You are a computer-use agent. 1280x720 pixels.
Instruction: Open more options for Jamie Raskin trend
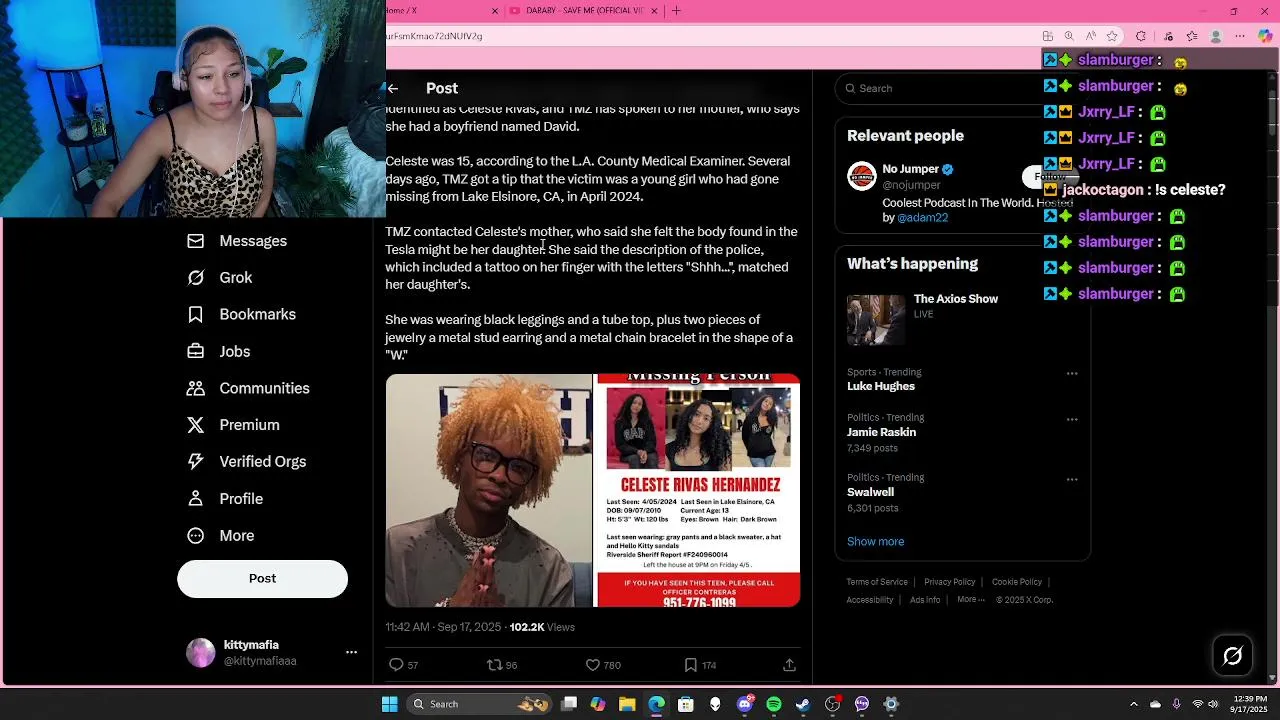coord(1072,419)
